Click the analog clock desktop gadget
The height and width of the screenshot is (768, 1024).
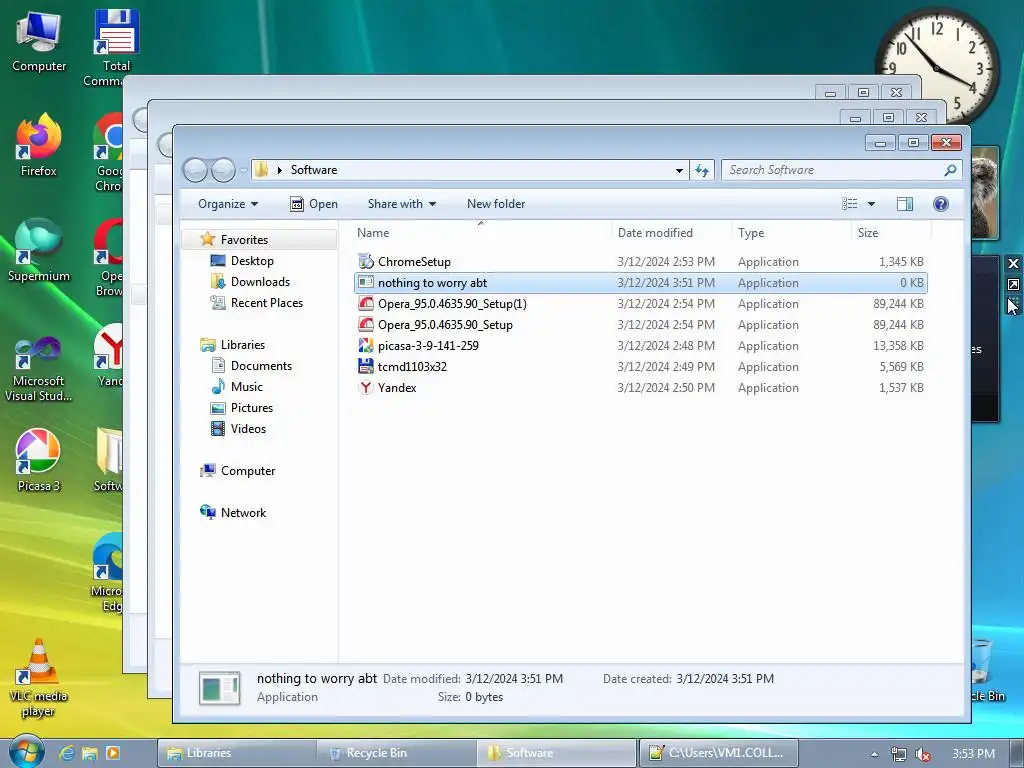[x=937, y=67]
